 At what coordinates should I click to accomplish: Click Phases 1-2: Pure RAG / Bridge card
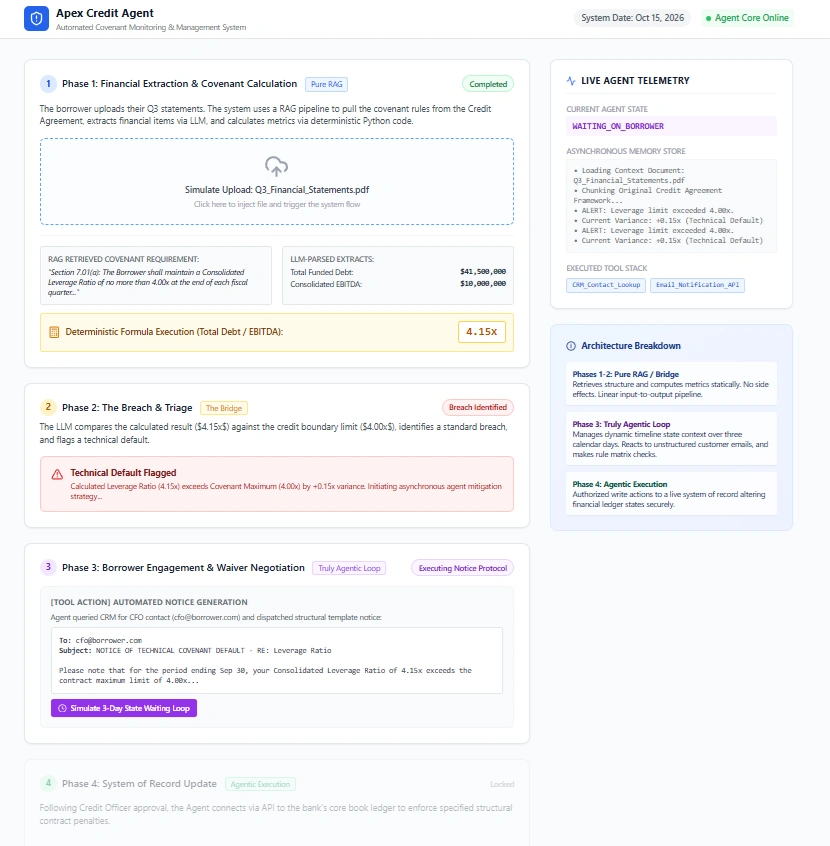(x=671, y=384)
